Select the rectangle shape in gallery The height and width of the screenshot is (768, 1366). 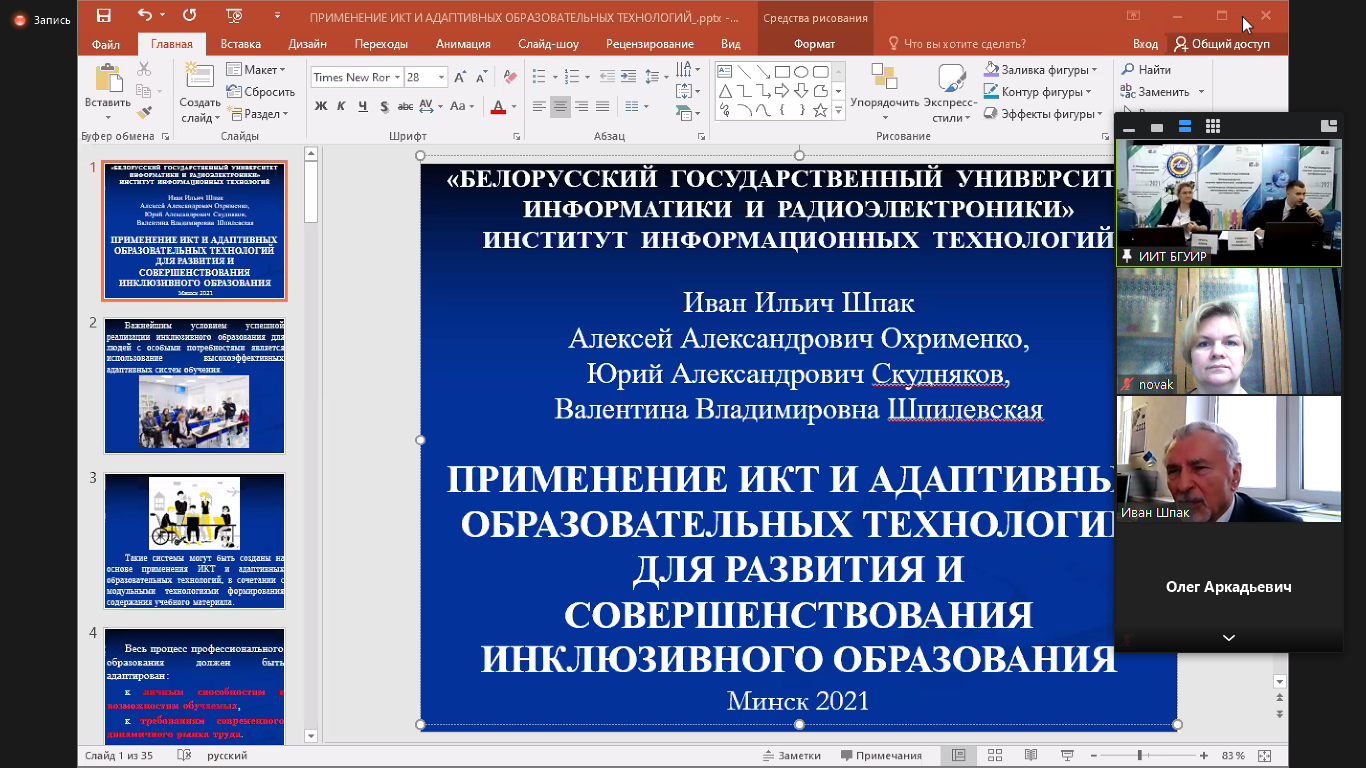coord(782,71)
